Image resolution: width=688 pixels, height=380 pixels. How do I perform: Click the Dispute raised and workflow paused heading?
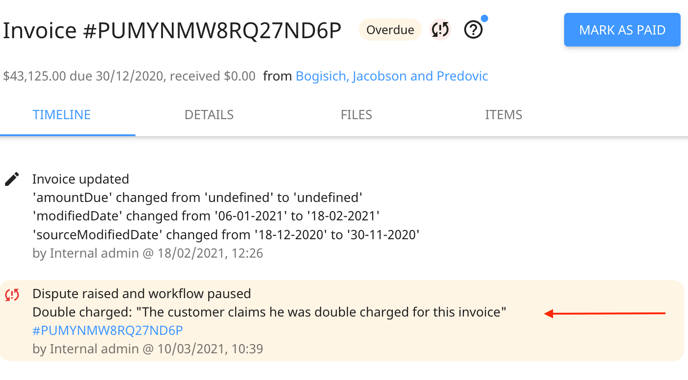click(142, 294)
